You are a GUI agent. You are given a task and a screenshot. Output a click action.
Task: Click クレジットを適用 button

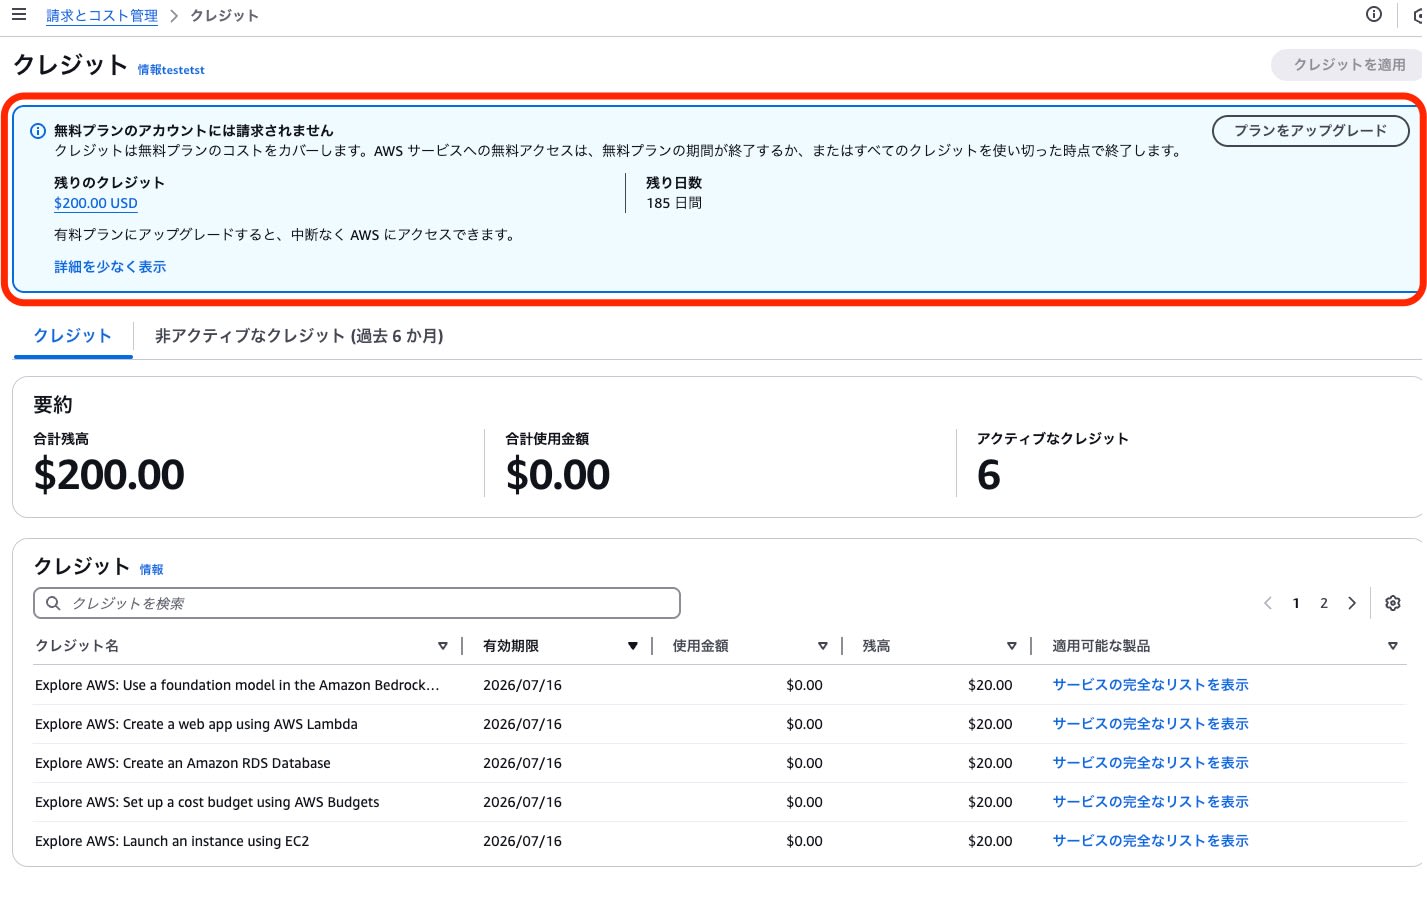(1349, 65)
